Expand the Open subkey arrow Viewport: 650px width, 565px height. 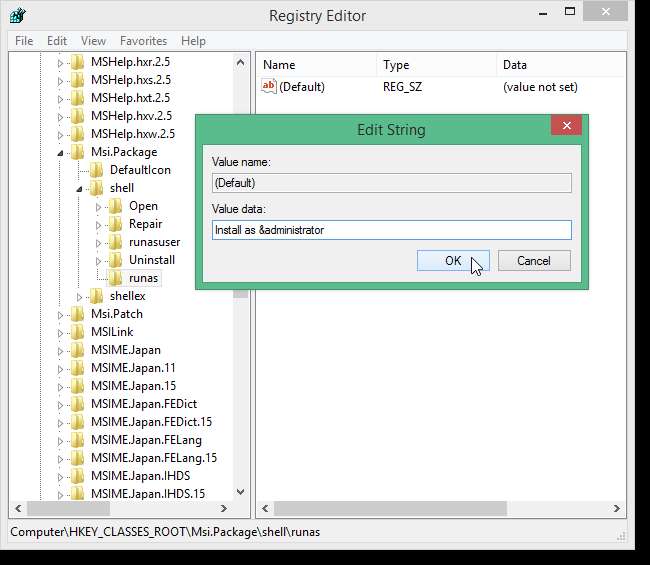98,206
